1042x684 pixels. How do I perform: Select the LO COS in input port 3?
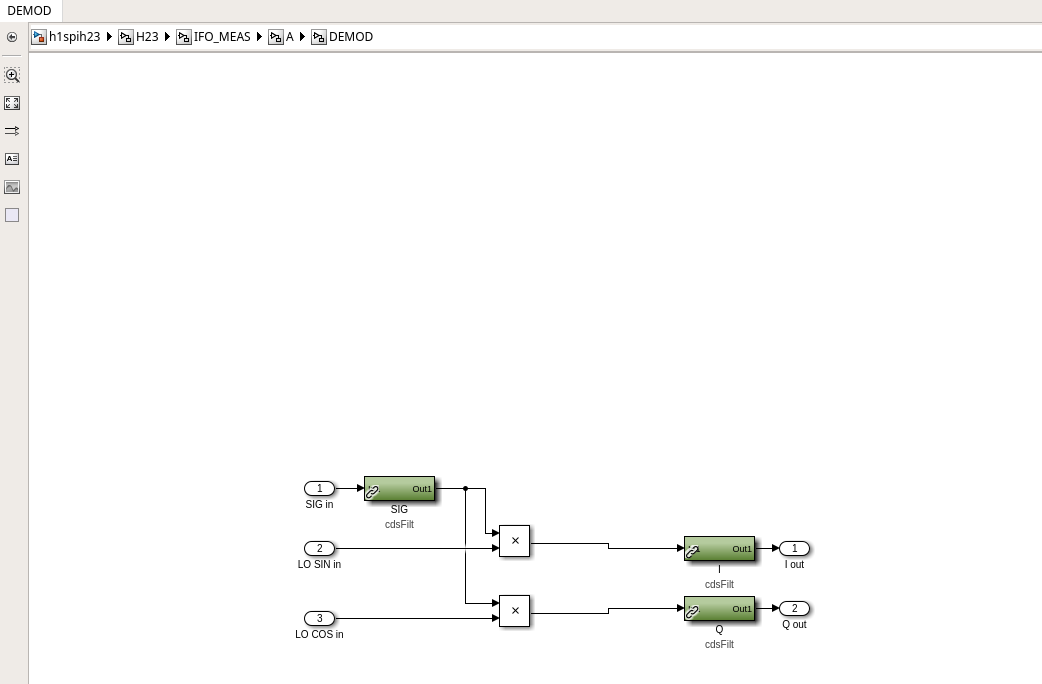pyautogui.click(x=320, y=618)
